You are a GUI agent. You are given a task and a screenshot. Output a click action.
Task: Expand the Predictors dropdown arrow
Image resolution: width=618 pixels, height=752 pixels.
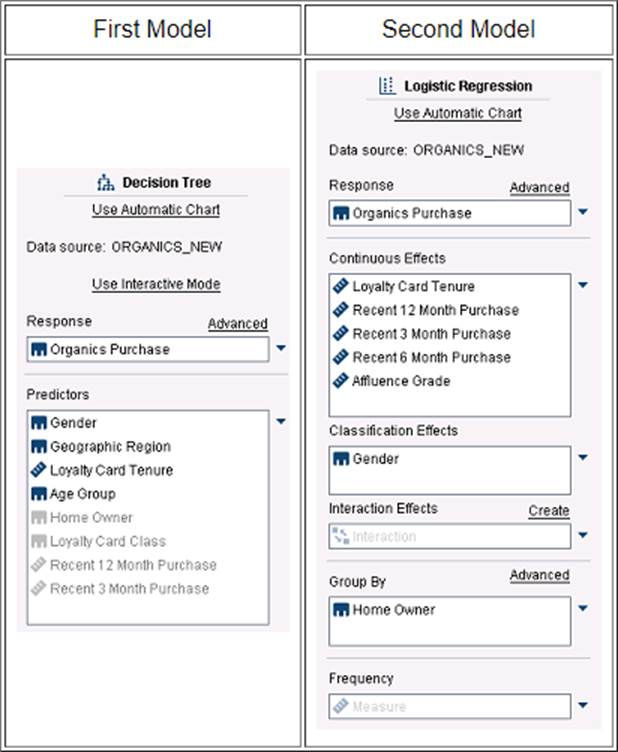pyautogui.click(x=281, y=422)
